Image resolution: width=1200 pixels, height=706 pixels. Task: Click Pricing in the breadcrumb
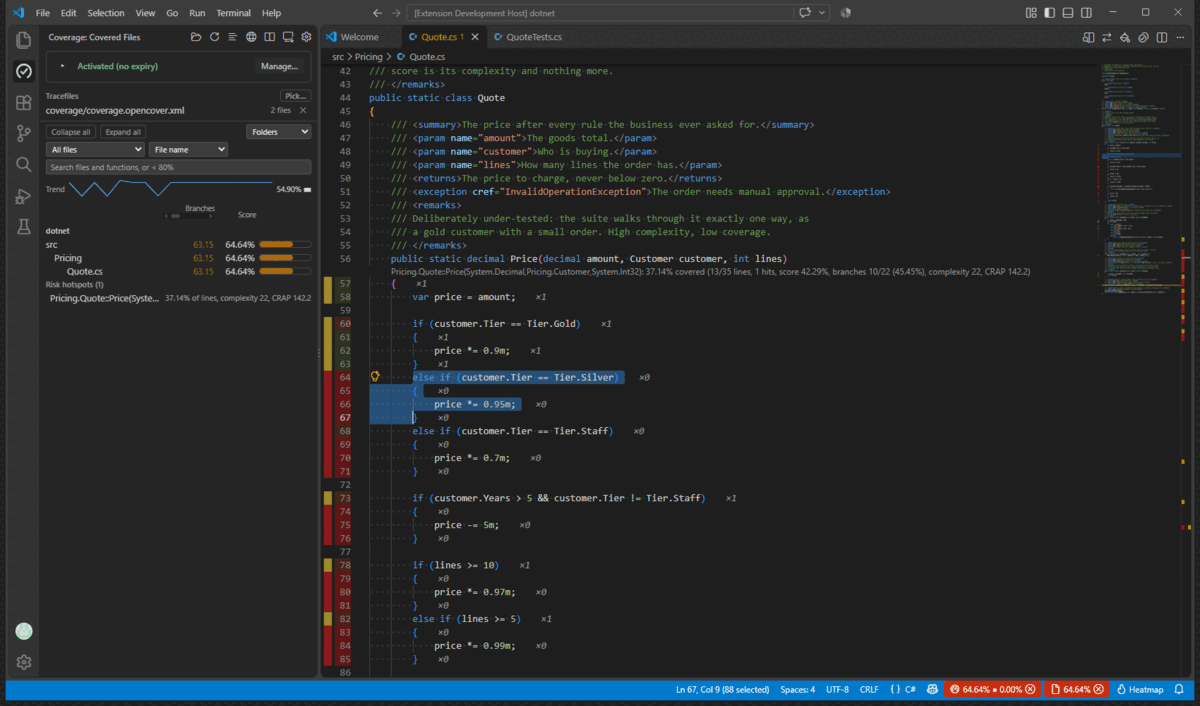pos(369,57)
